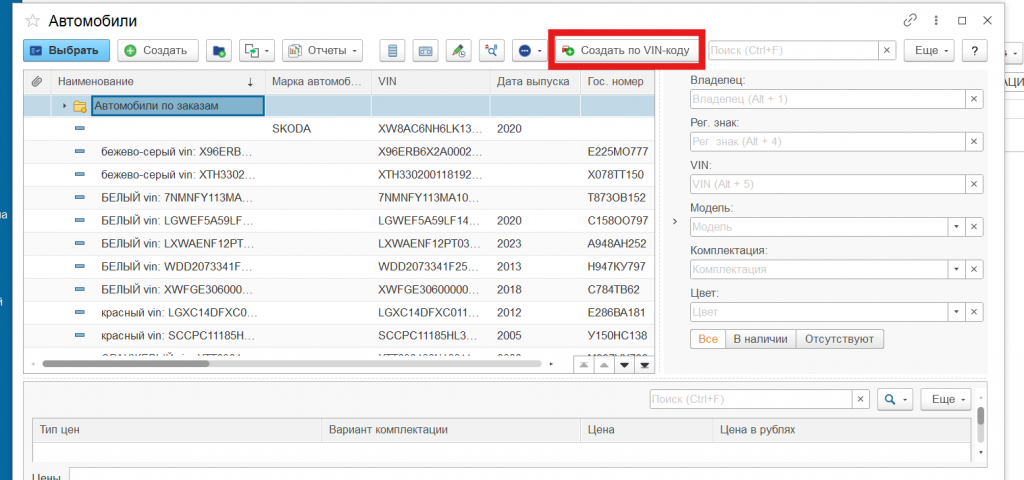Switch the filter to 'Отсутствуют'

(840, 339)
